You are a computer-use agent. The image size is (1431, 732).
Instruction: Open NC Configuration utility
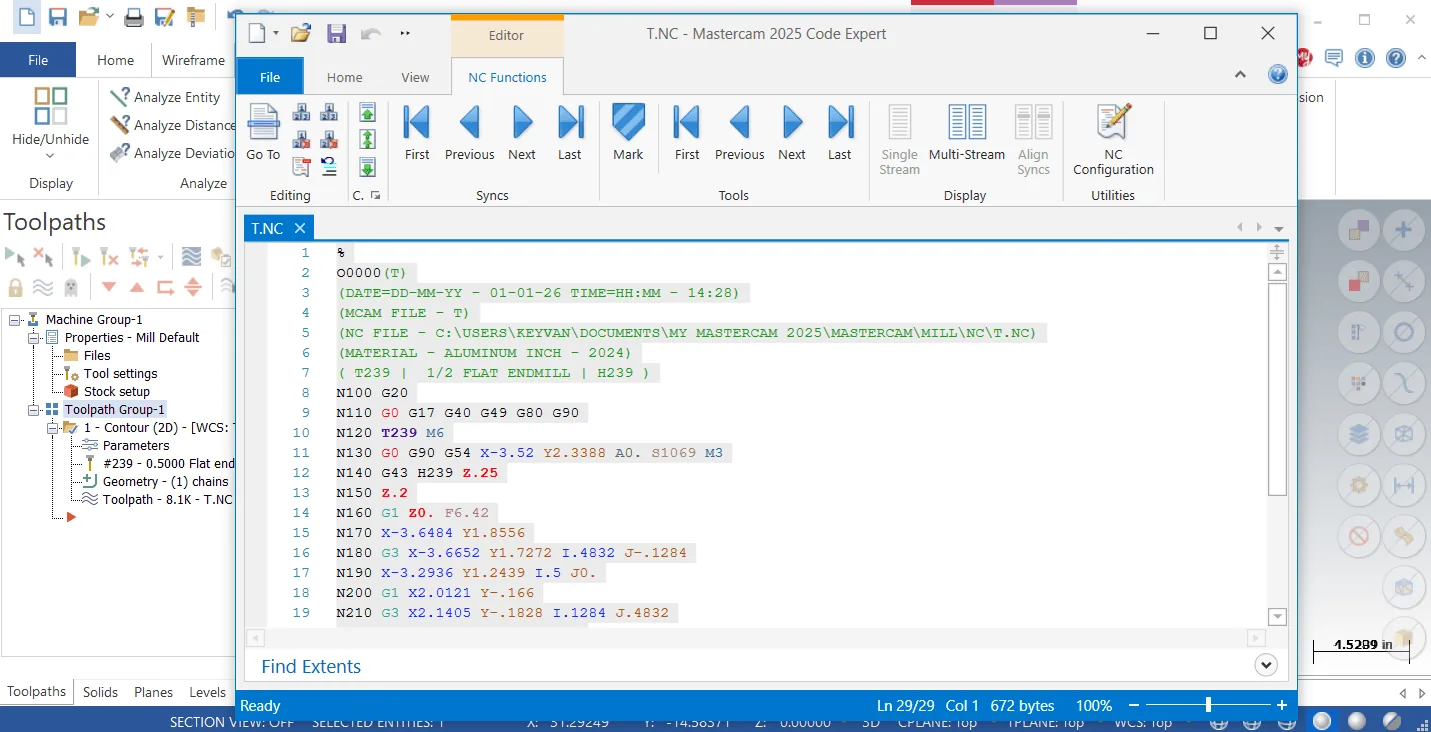pyautogui.click(x=1113, y=139)
